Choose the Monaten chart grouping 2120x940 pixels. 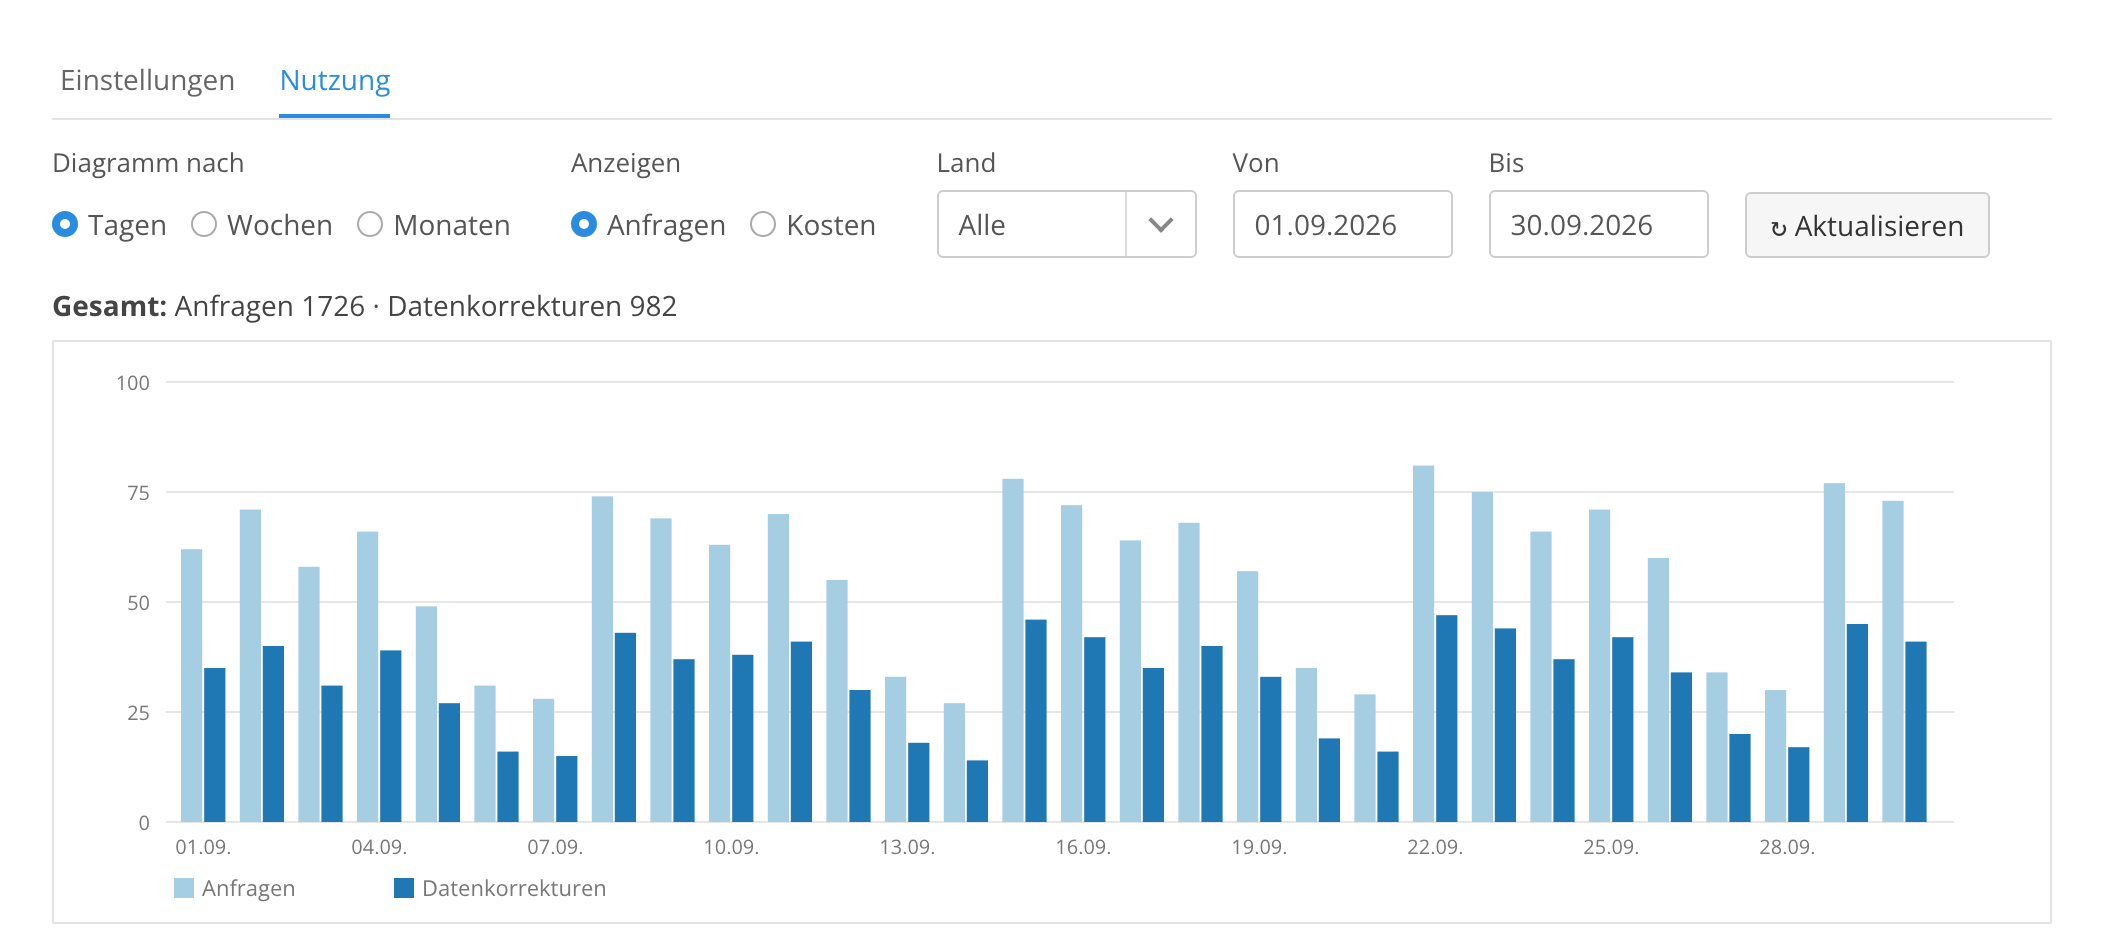tap(370, 224)
